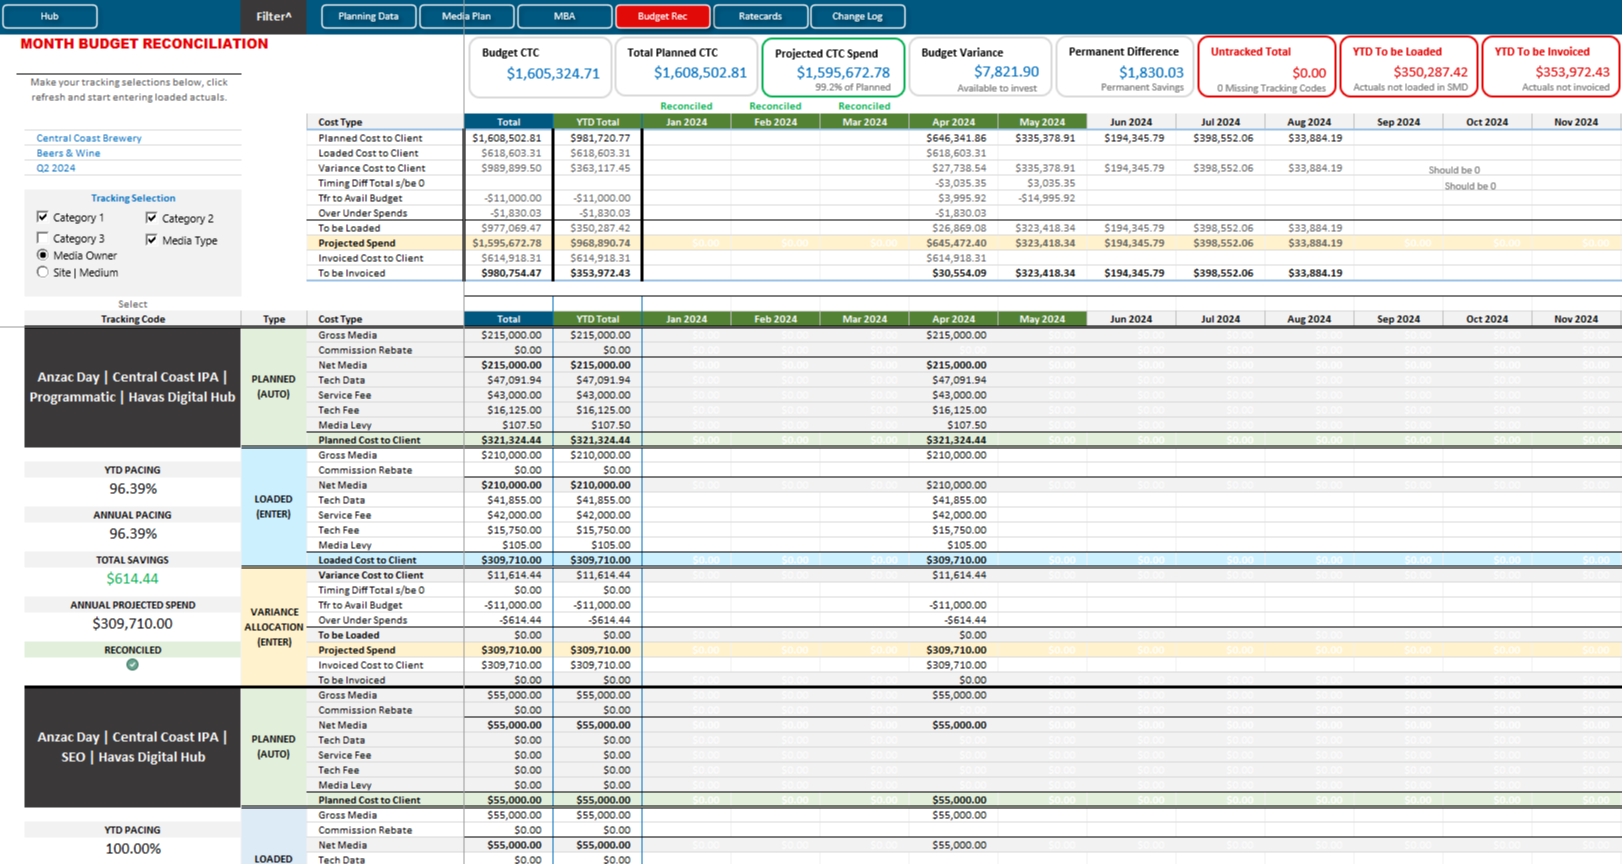Choose the Media Owner radio button
Image resolution: width=1623 pixels, height=865 pixels.
click(42, 255)
